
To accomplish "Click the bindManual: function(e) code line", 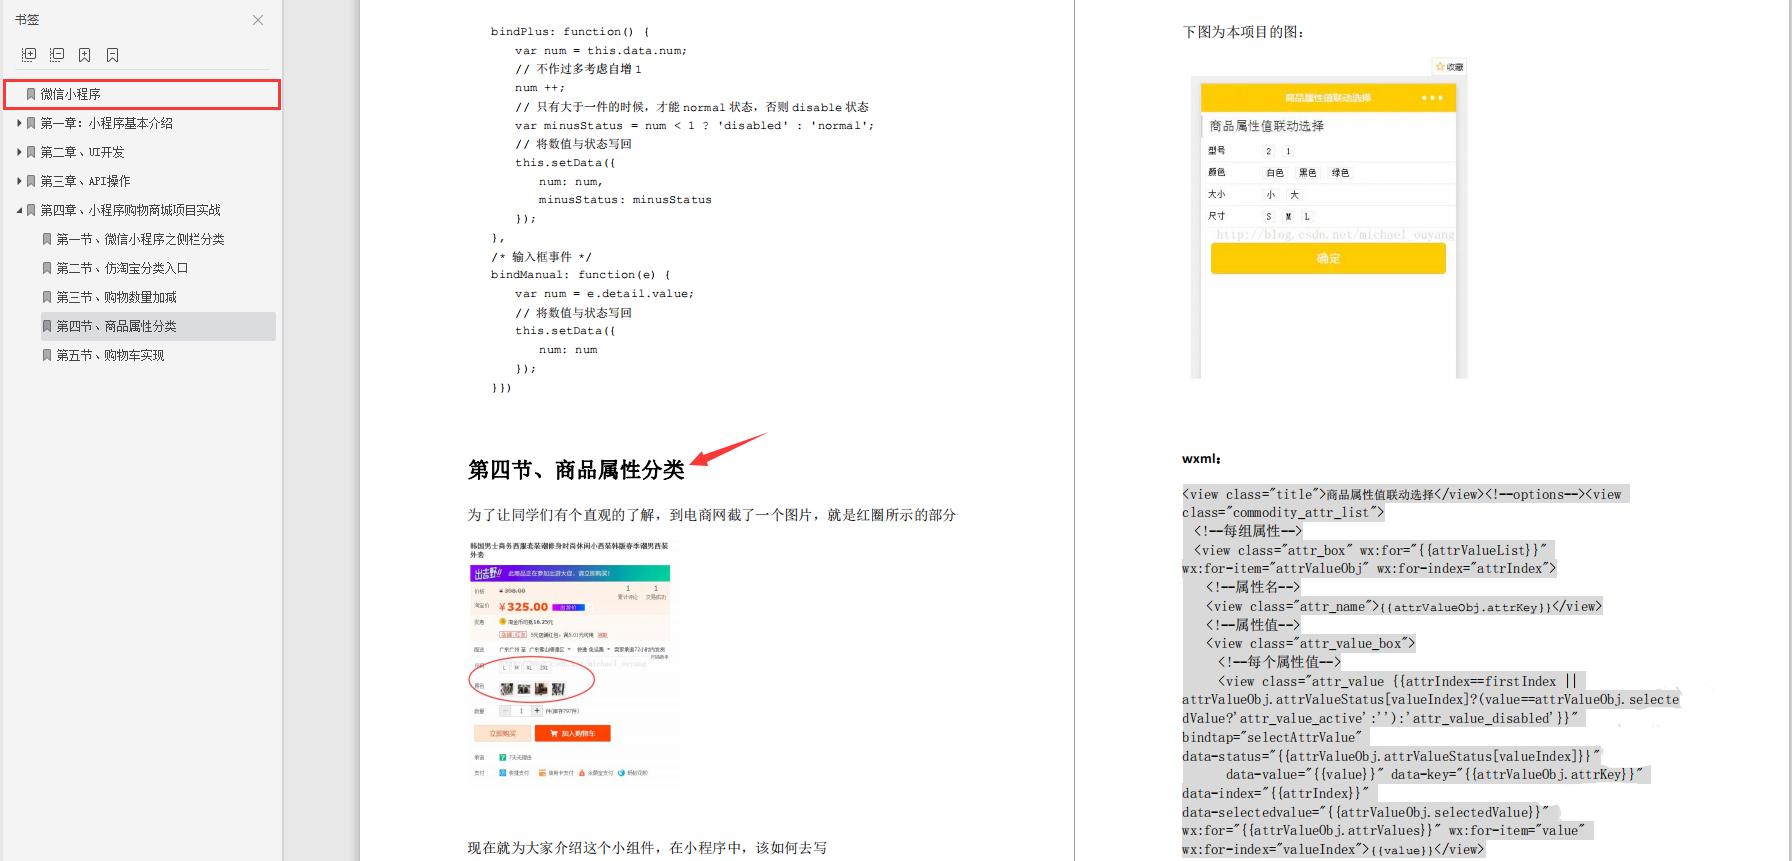I will (x=580, y=275).
